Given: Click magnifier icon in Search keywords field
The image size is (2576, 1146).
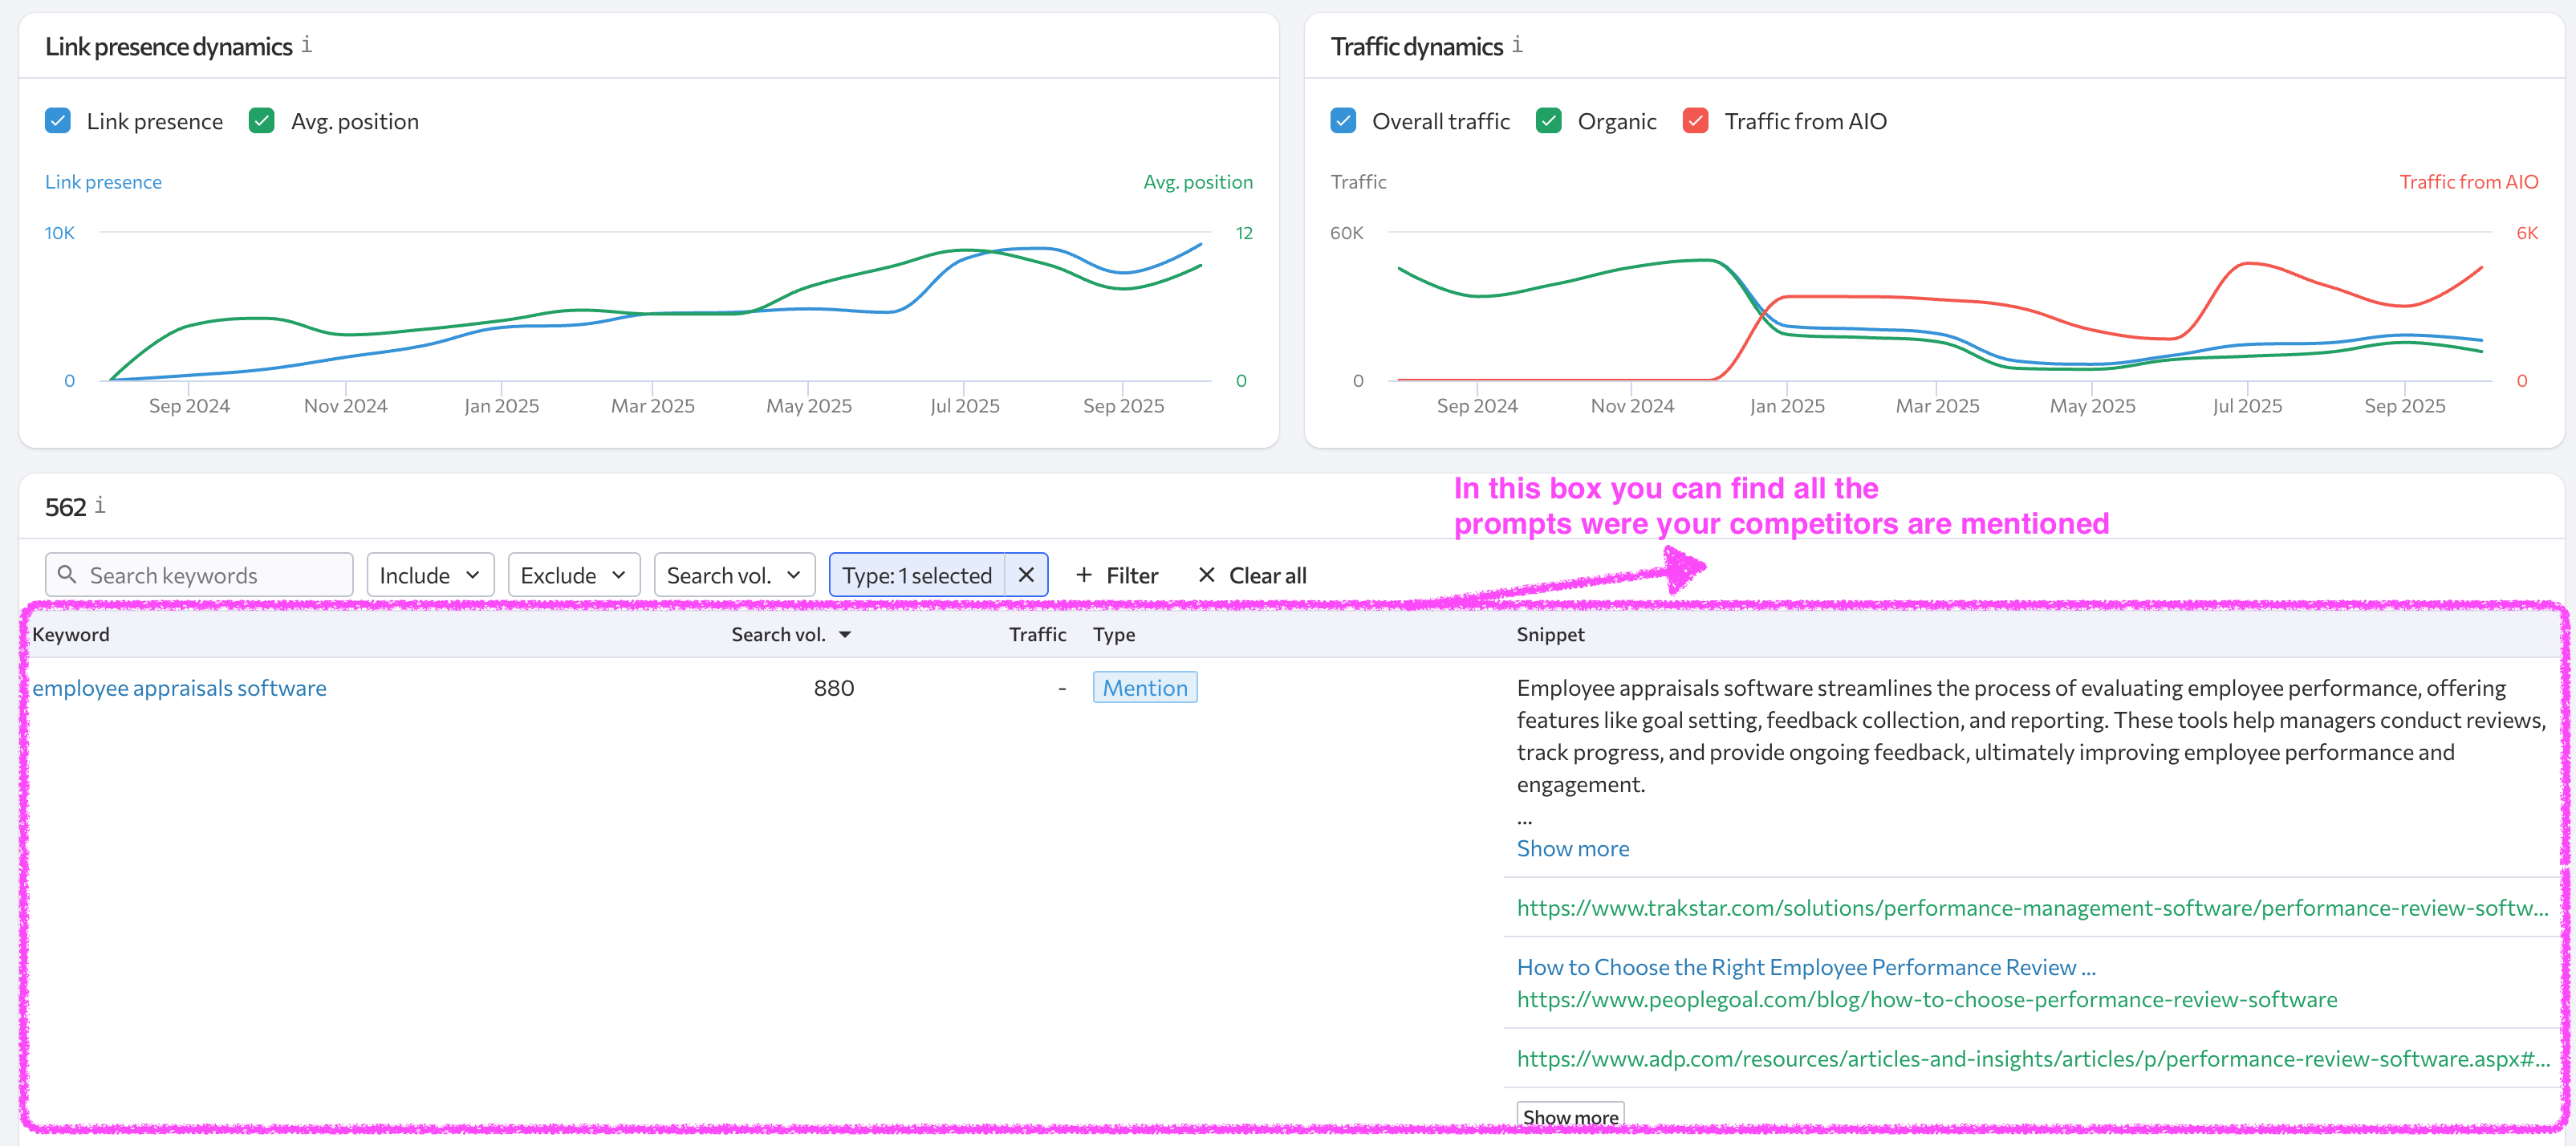Looking at the screenshot, I should [67, 574].
